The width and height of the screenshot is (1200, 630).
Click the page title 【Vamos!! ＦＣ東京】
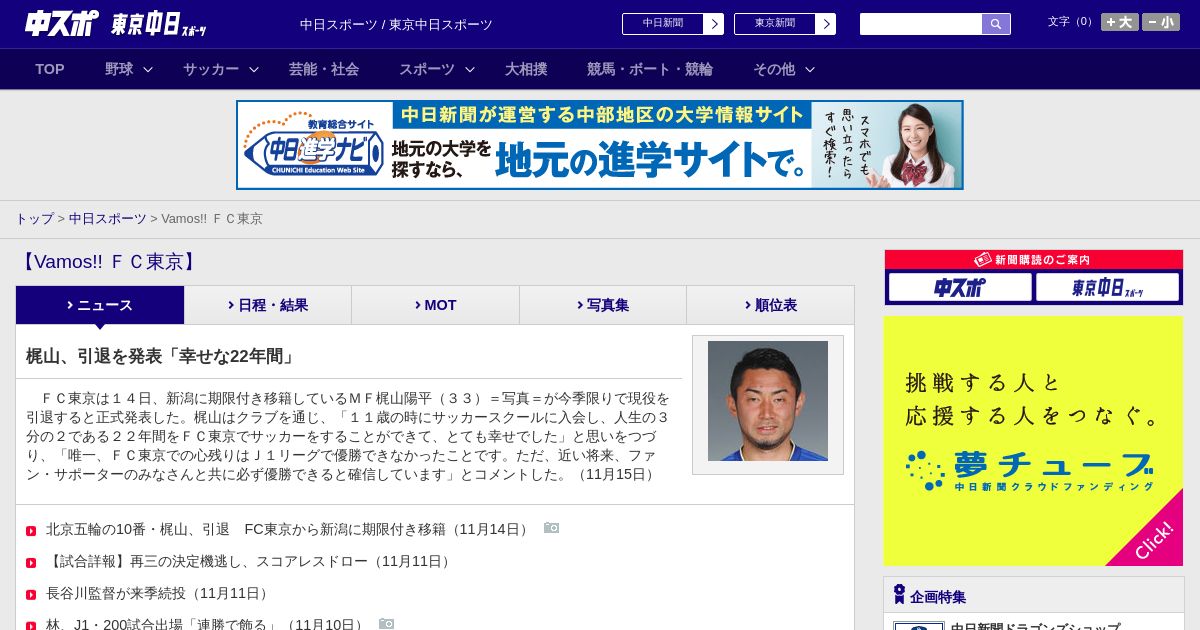pyautogui.click(x=110, y=262)
